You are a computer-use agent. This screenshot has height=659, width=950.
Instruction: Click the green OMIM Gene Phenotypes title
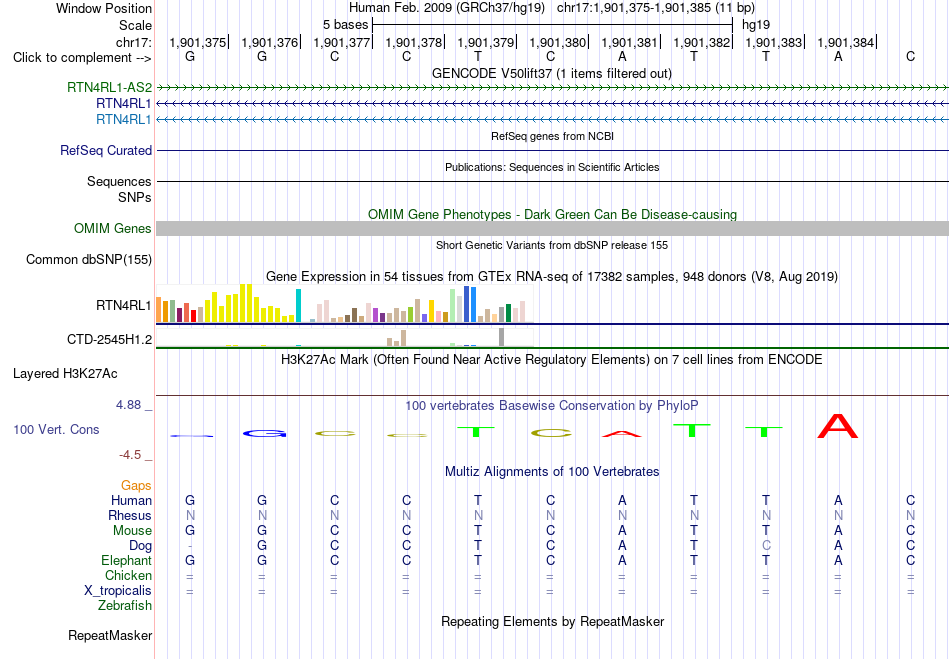coord(552,214)
